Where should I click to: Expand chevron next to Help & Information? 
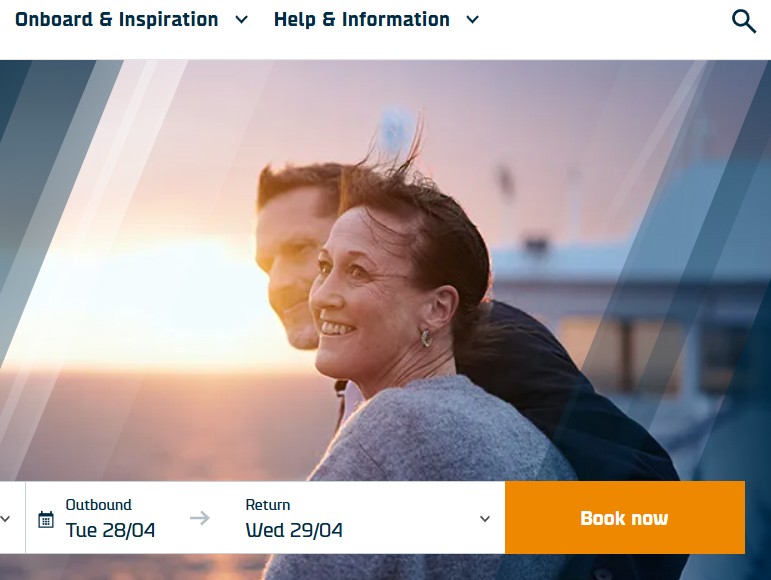pyautogui.click(x=473, y=20)
